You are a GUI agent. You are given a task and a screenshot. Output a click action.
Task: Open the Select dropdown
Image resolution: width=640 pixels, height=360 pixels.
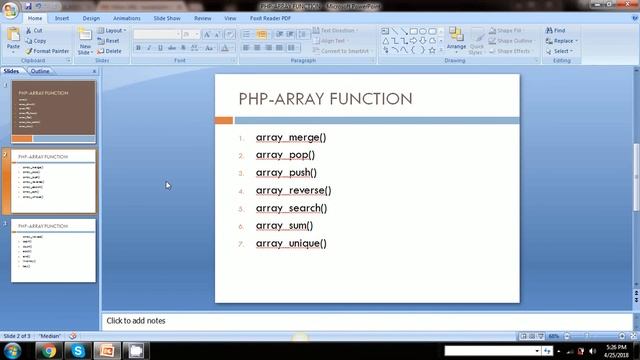[560, 51]
